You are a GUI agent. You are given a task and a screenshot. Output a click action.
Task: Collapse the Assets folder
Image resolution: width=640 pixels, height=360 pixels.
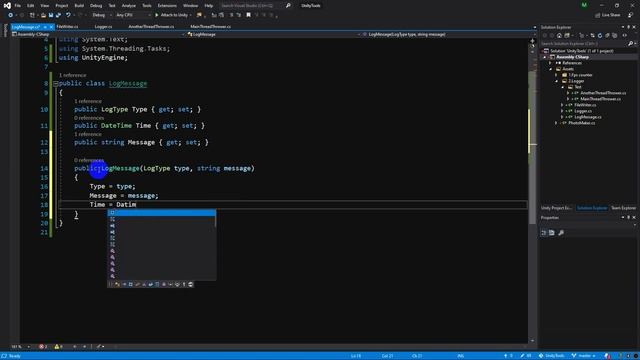[550, 69]
